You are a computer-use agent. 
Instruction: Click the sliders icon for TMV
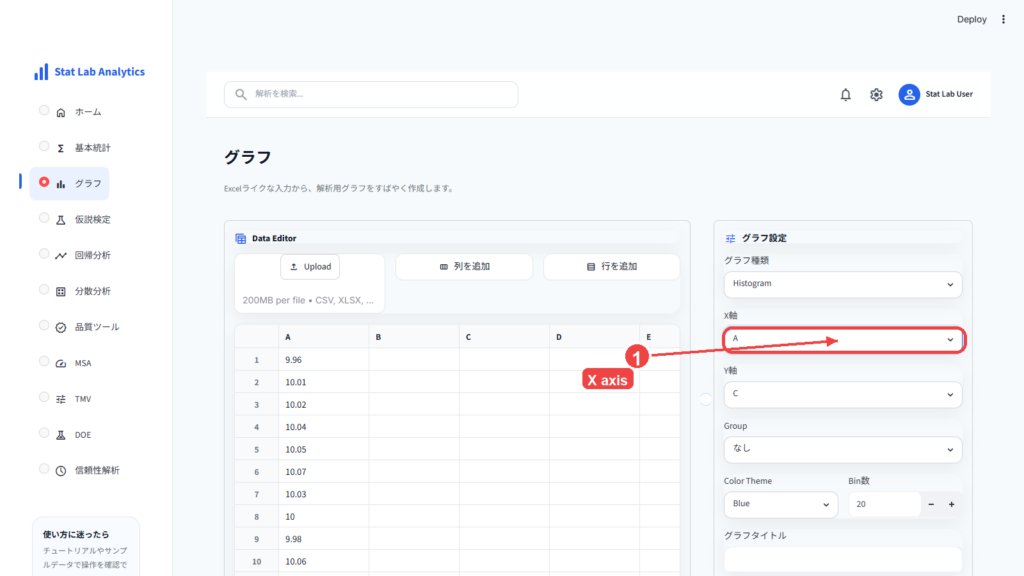click(x=61, y=399)
